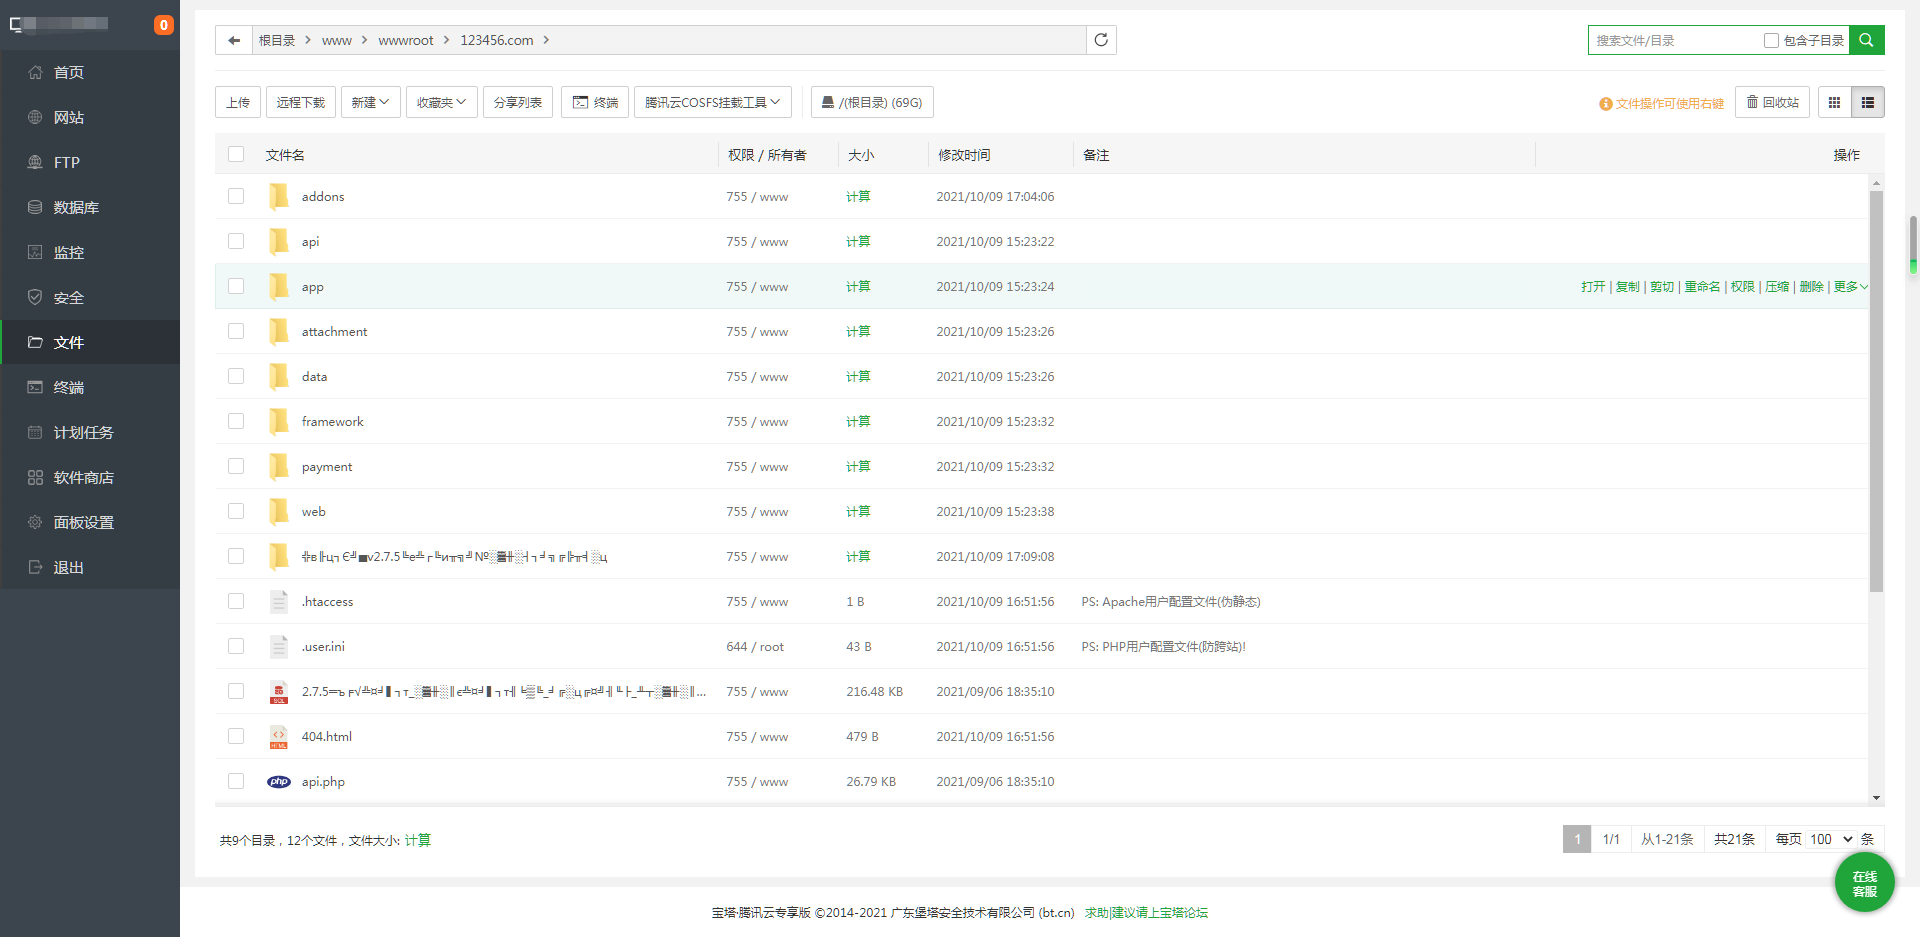Click 删除 on the app row

click(x=1811, y=286)
